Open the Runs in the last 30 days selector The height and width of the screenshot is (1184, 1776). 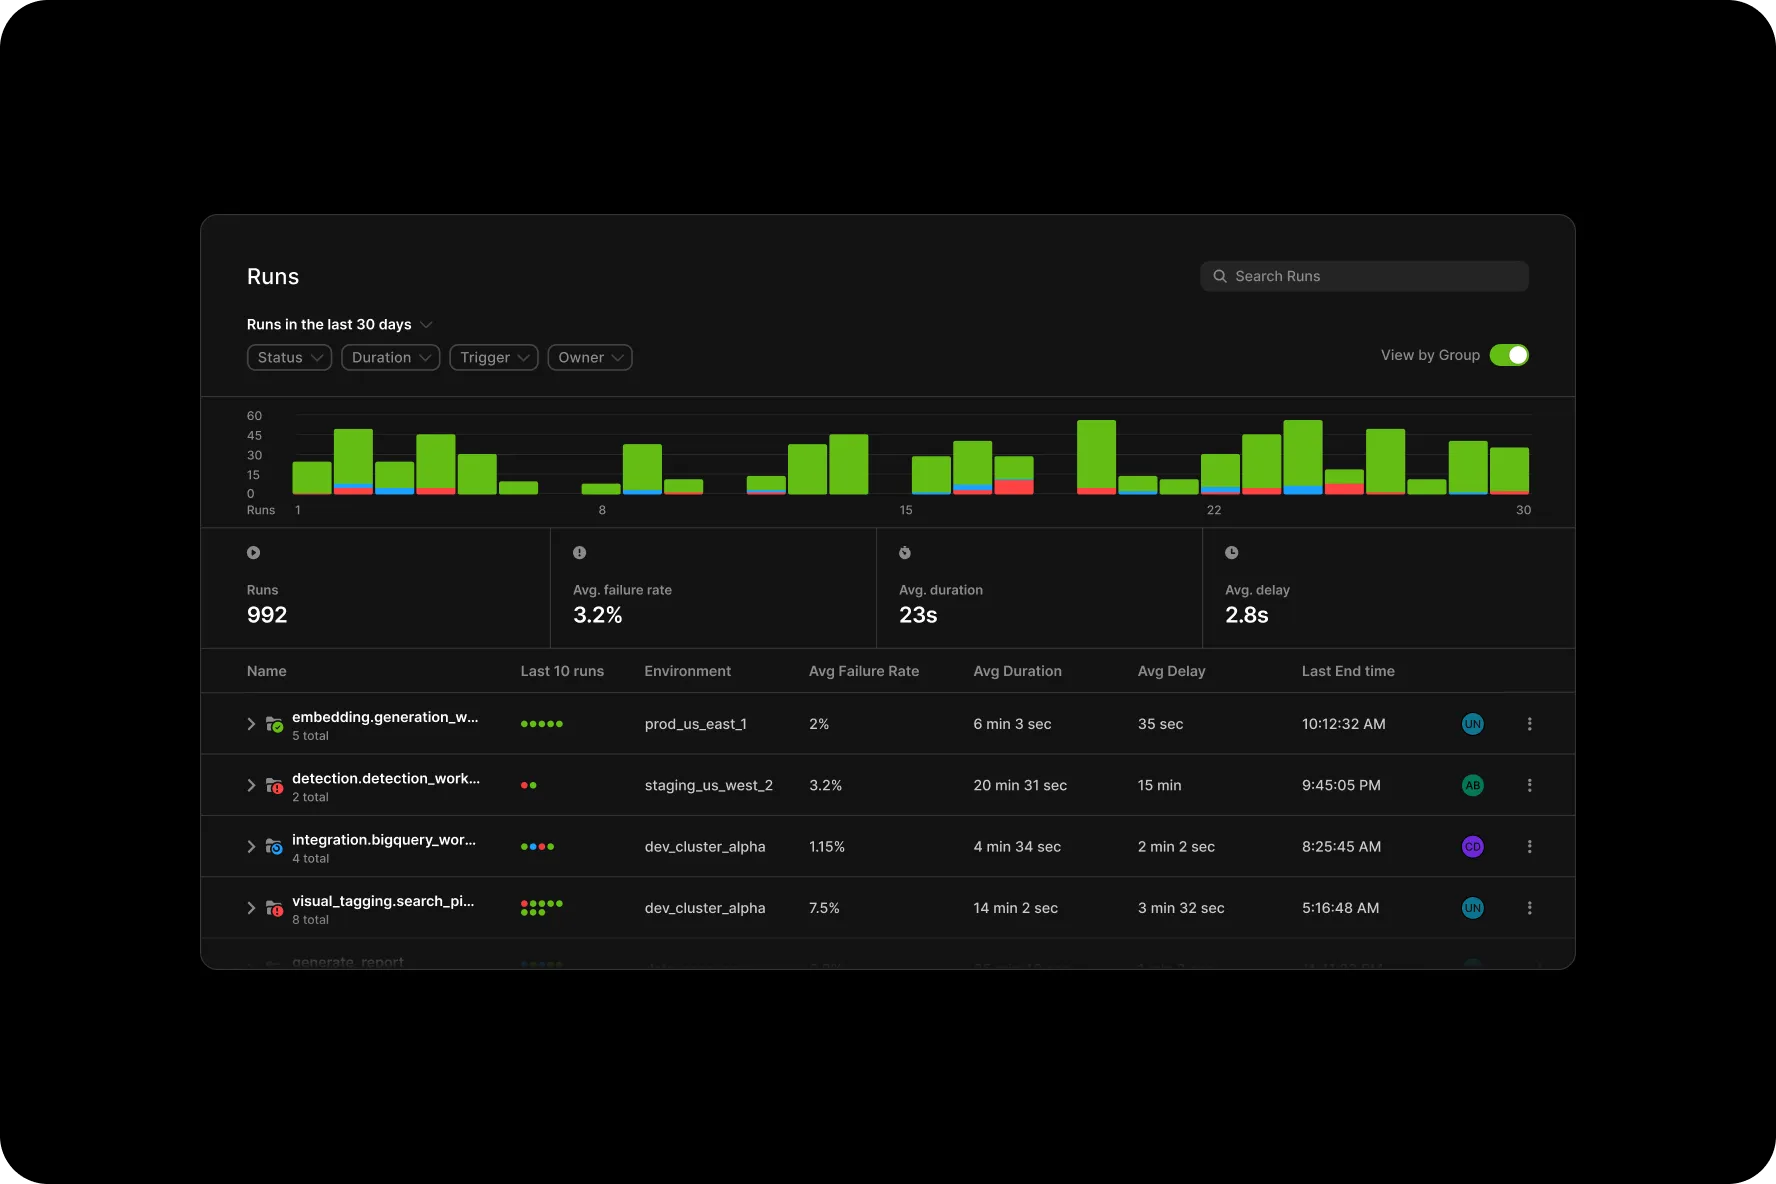339,324
